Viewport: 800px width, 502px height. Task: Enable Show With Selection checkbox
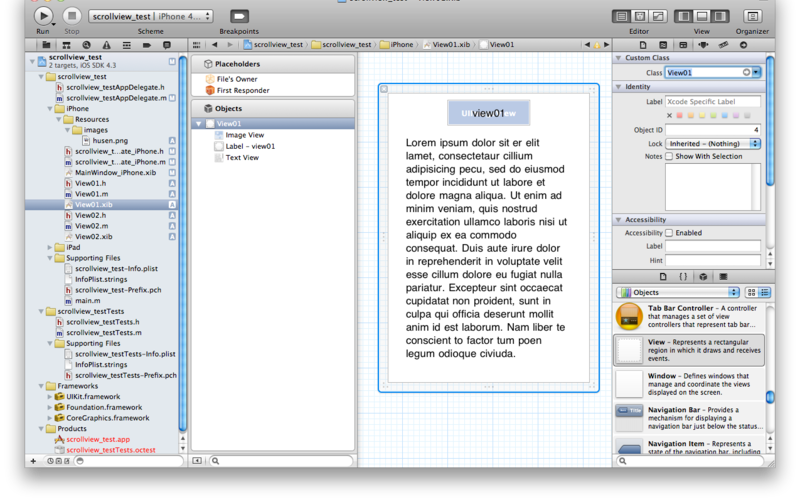[x=669, y=157]
